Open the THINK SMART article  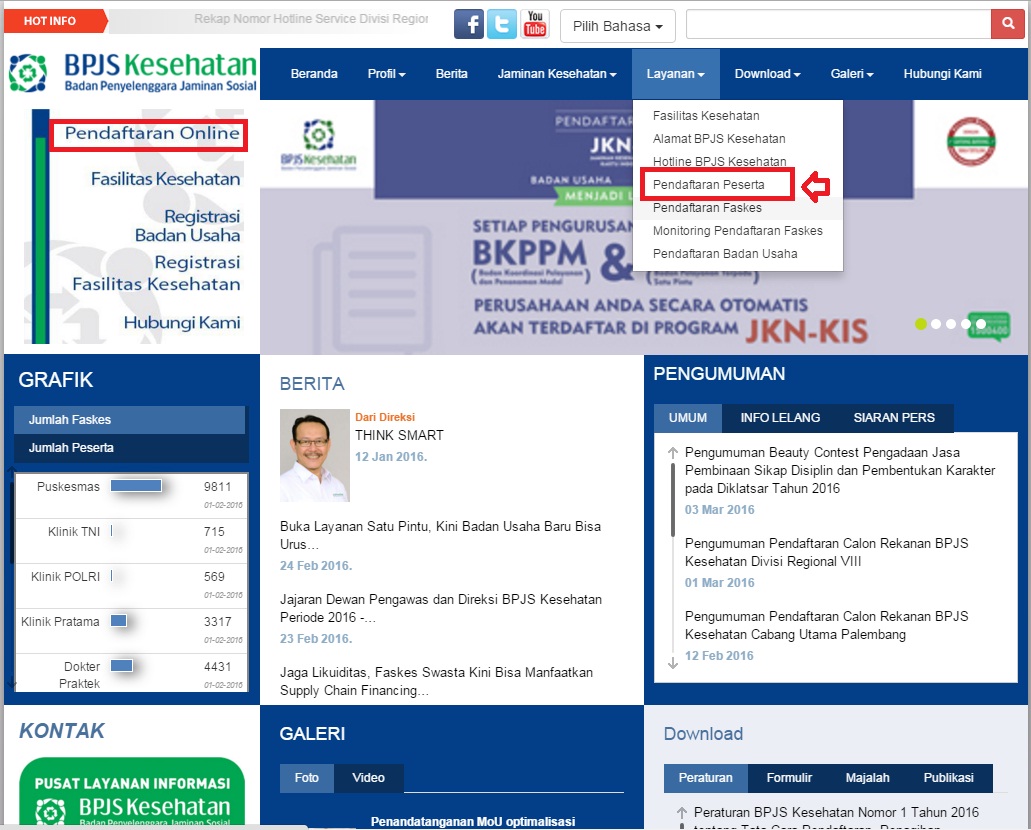[x=399, y=435]
